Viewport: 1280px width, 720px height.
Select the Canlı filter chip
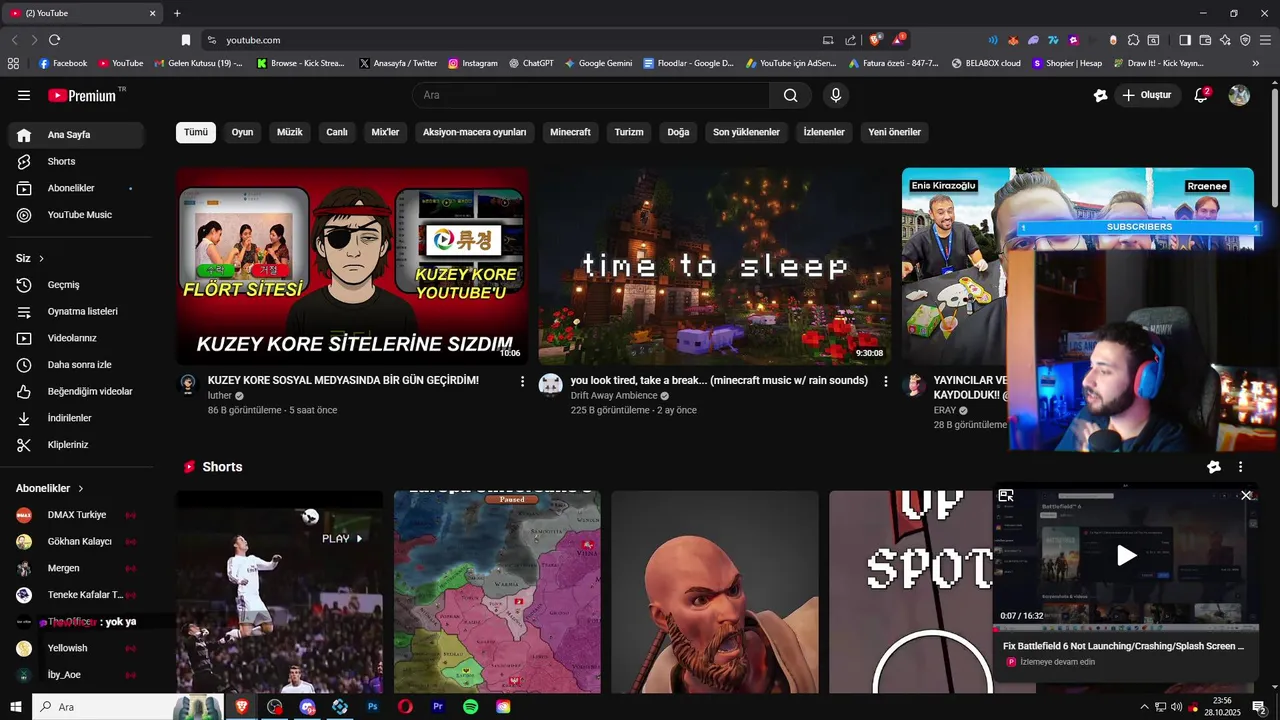point(337,132)
